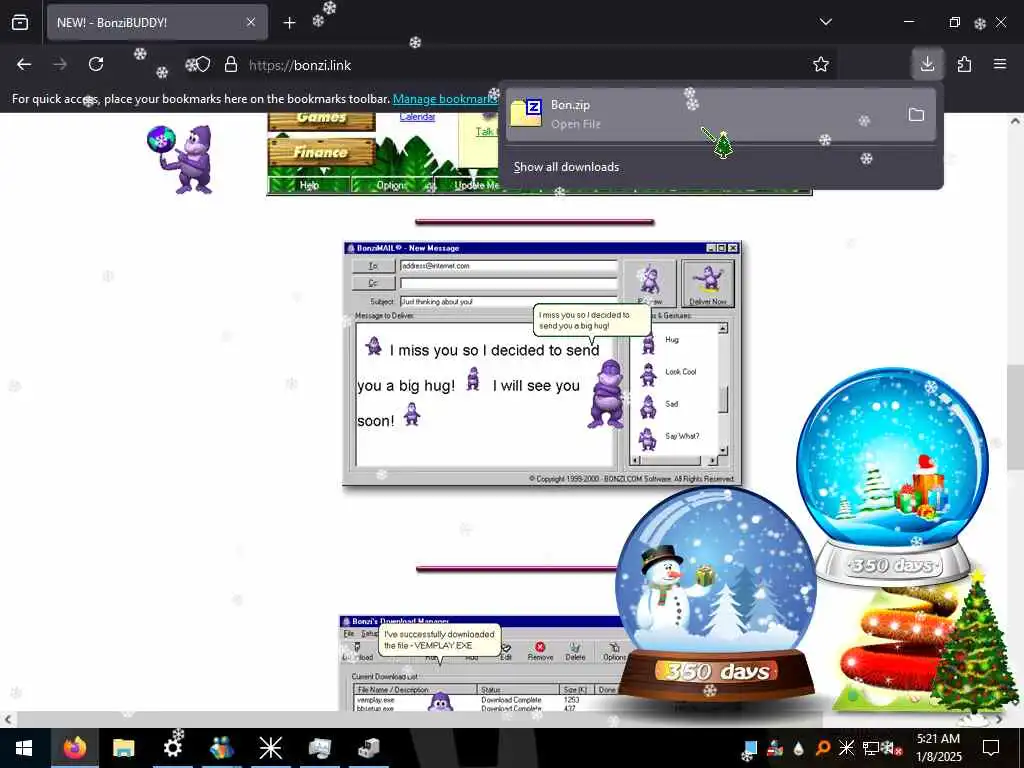Screen dimensions: 1024x768
Task: Click Firefox in the taskbar
Action: 74,748
